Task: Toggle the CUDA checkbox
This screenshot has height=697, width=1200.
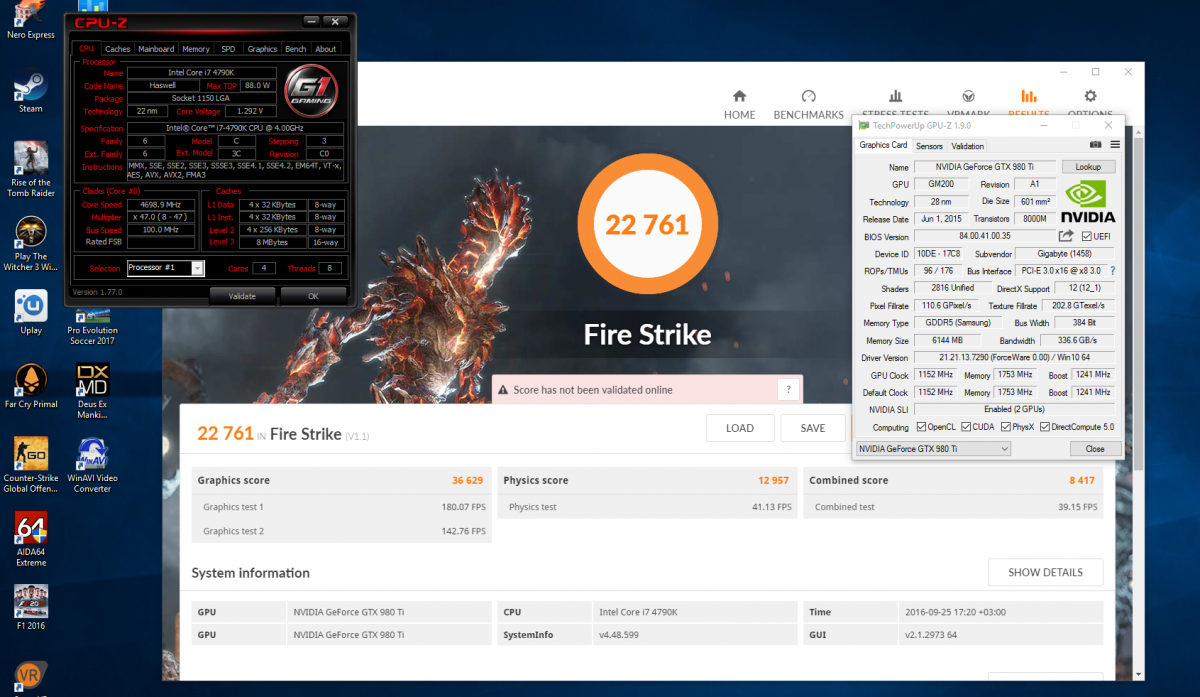Action: click(x=966, y=427)
